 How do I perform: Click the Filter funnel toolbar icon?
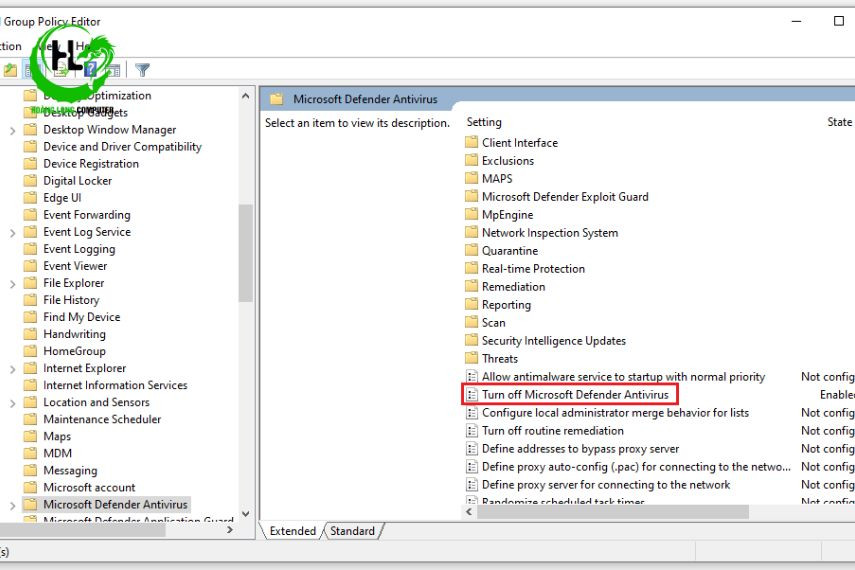coord(142,70)
